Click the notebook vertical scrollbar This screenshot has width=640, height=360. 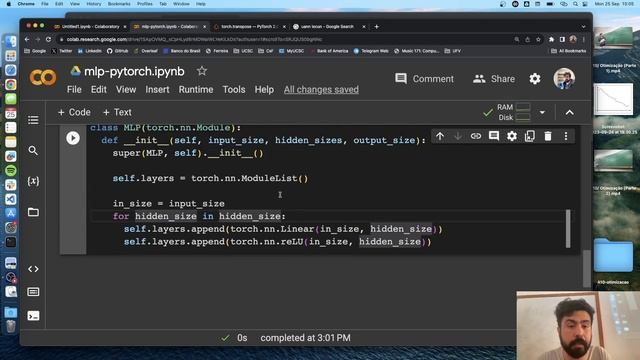click(587, 268)
